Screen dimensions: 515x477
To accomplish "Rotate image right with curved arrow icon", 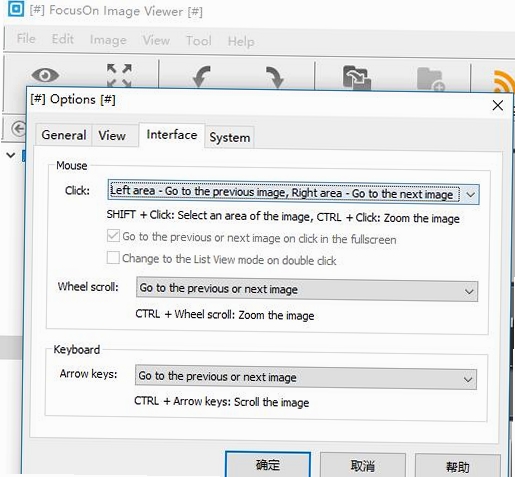I will [275, 78].
